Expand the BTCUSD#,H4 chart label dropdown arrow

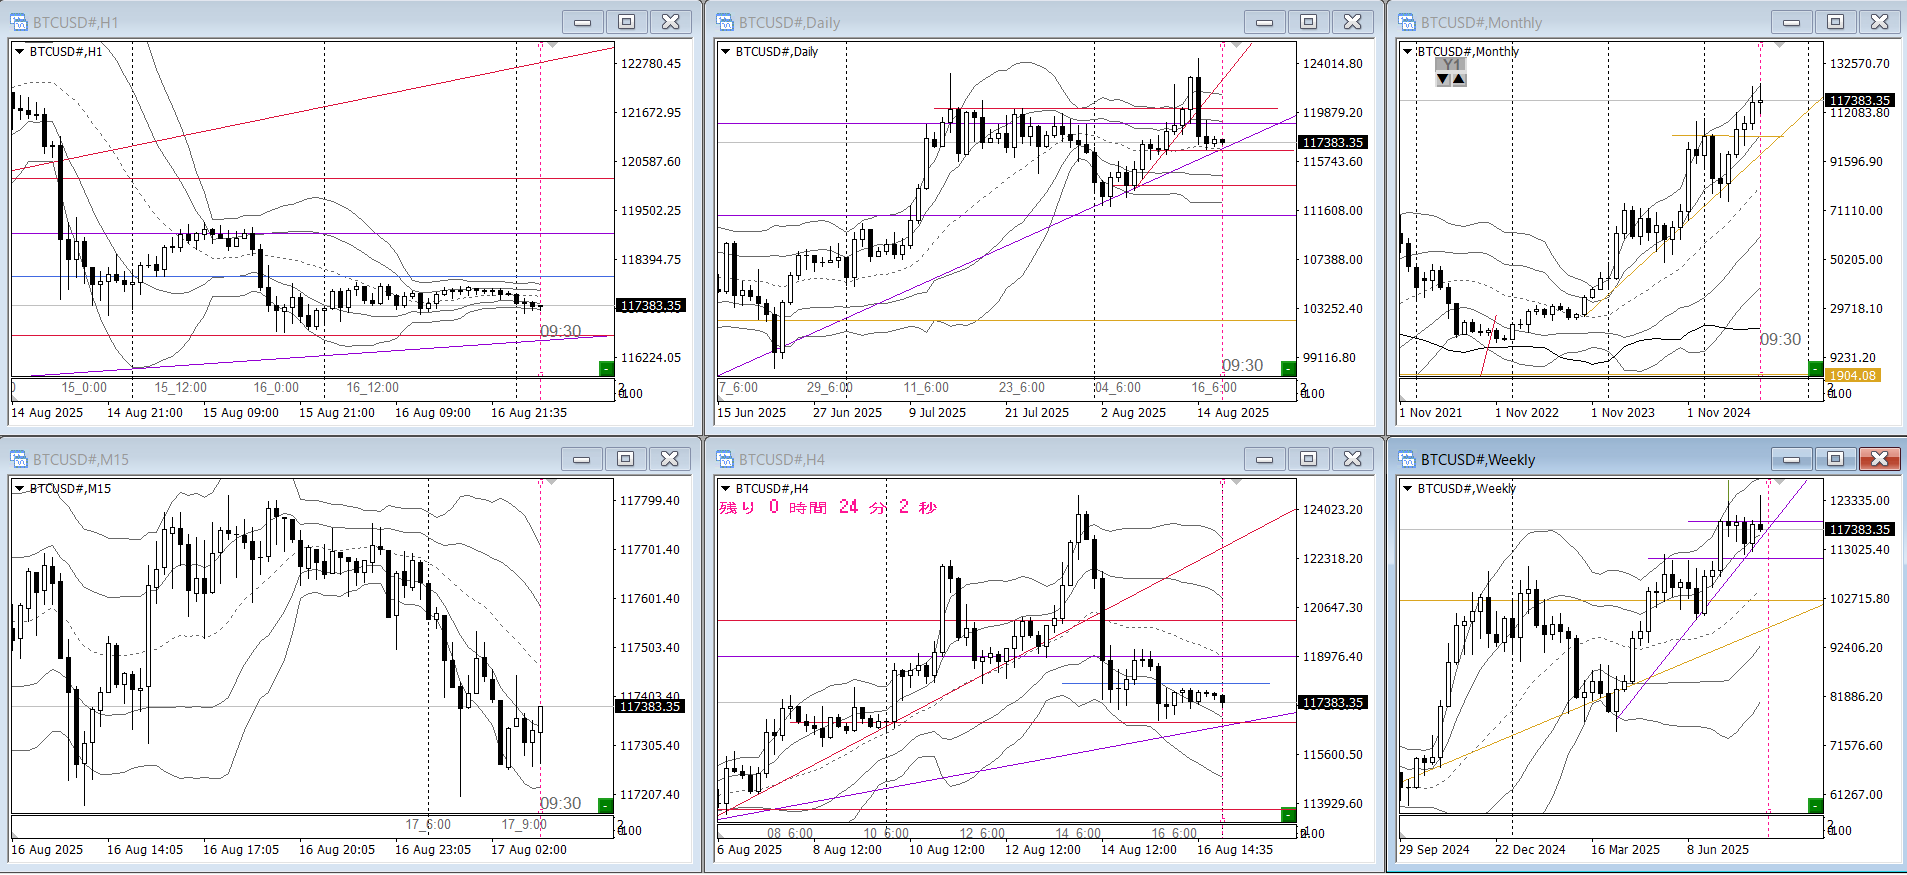(x=725, y=489)
